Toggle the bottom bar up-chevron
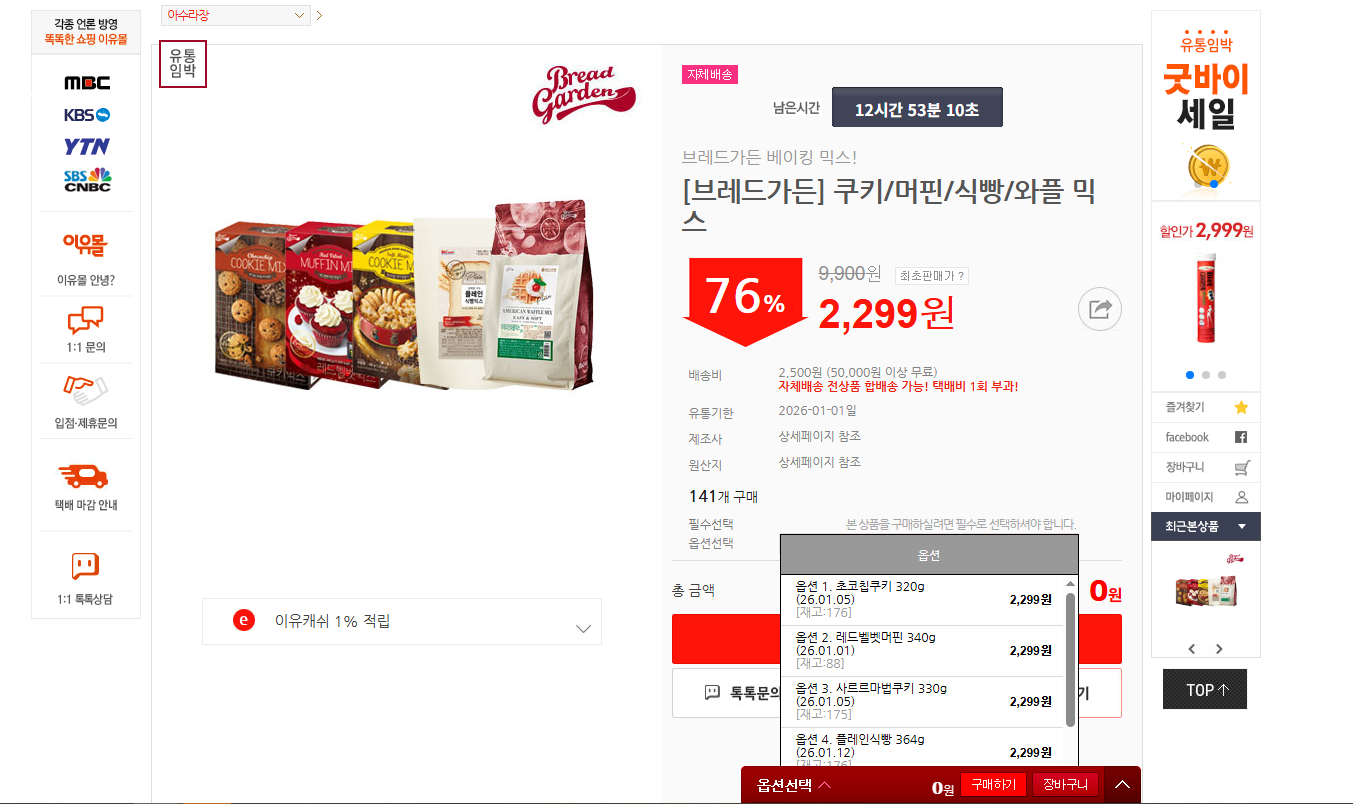The width and height of the screenshot is (1353, 804). tap(1123, 785)
